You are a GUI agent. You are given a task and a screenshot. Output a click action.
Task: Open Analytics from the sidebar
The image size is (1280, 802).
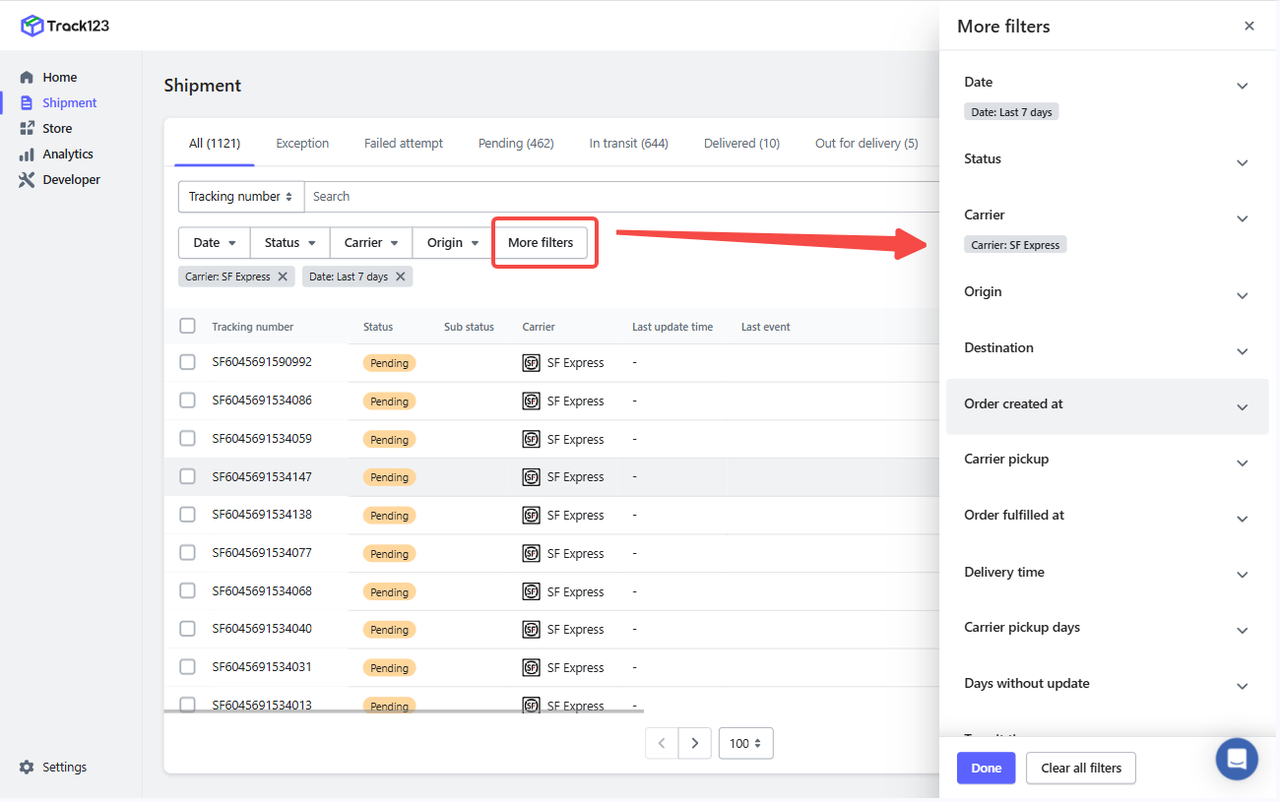pos(67,154)
